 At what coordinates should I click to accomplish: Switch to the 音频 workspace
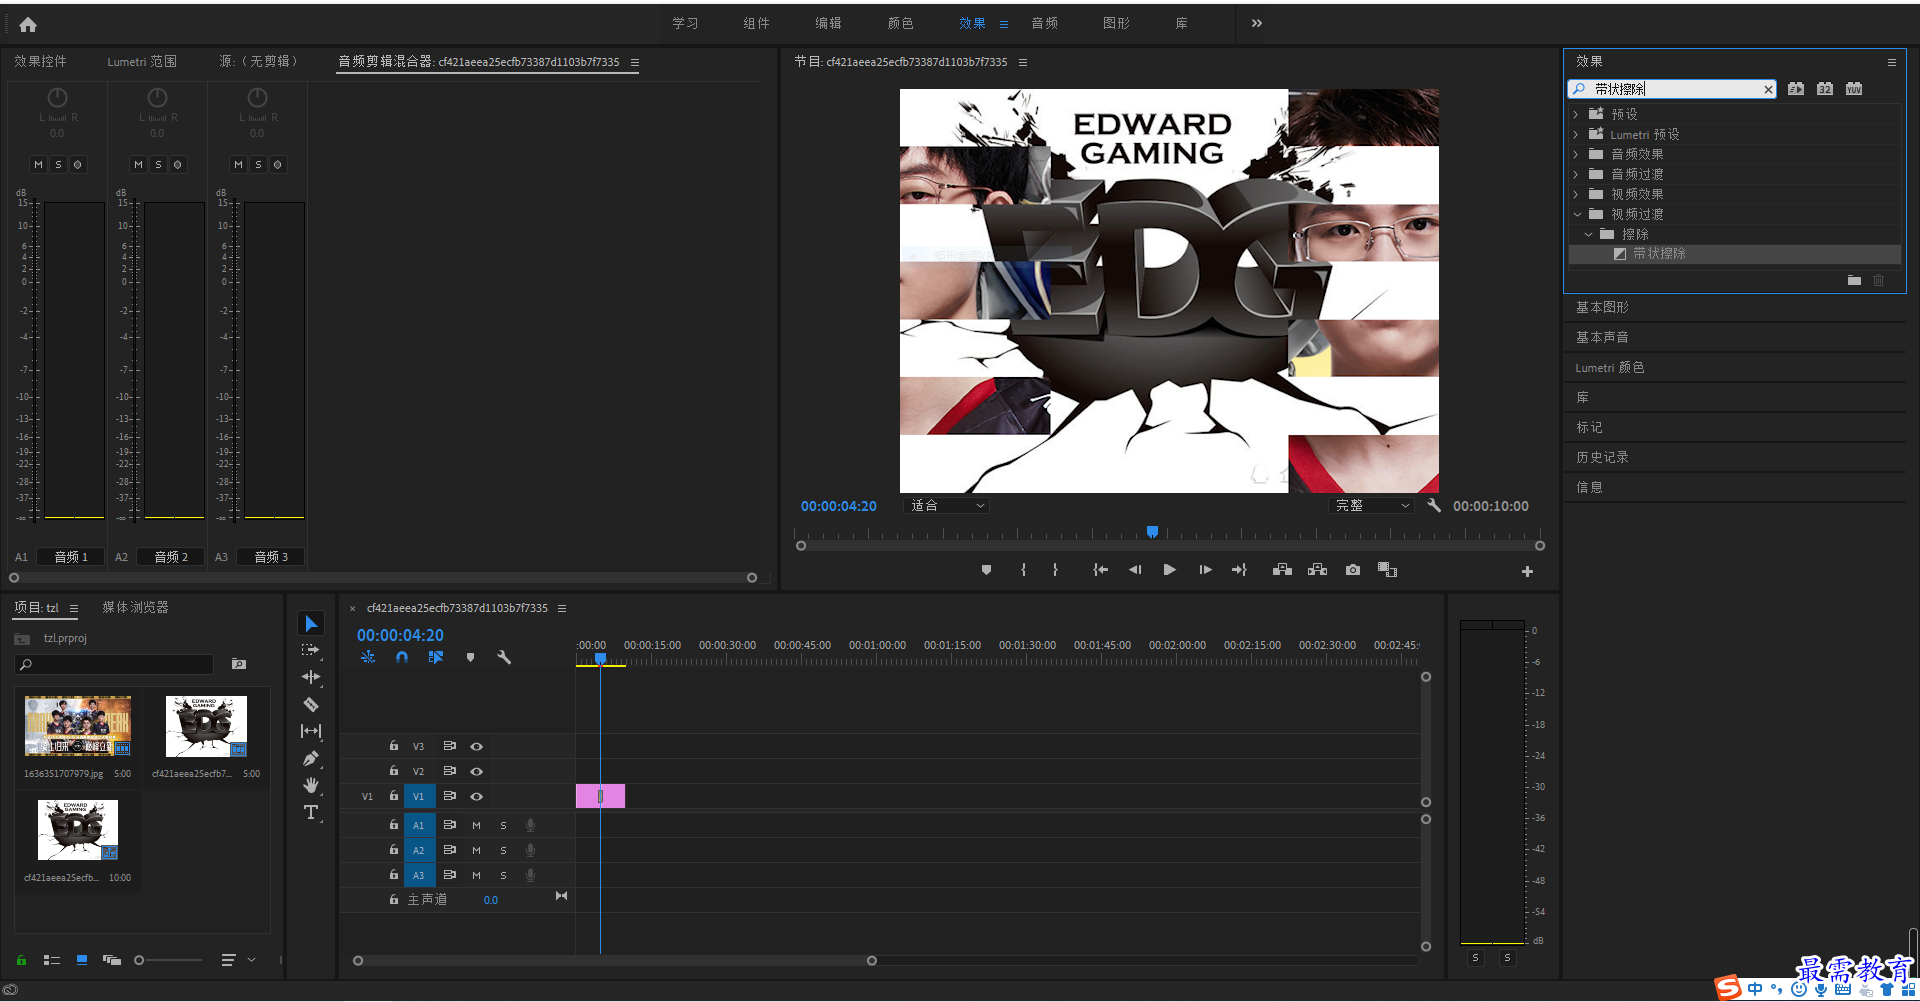(x=1045, y=23)
